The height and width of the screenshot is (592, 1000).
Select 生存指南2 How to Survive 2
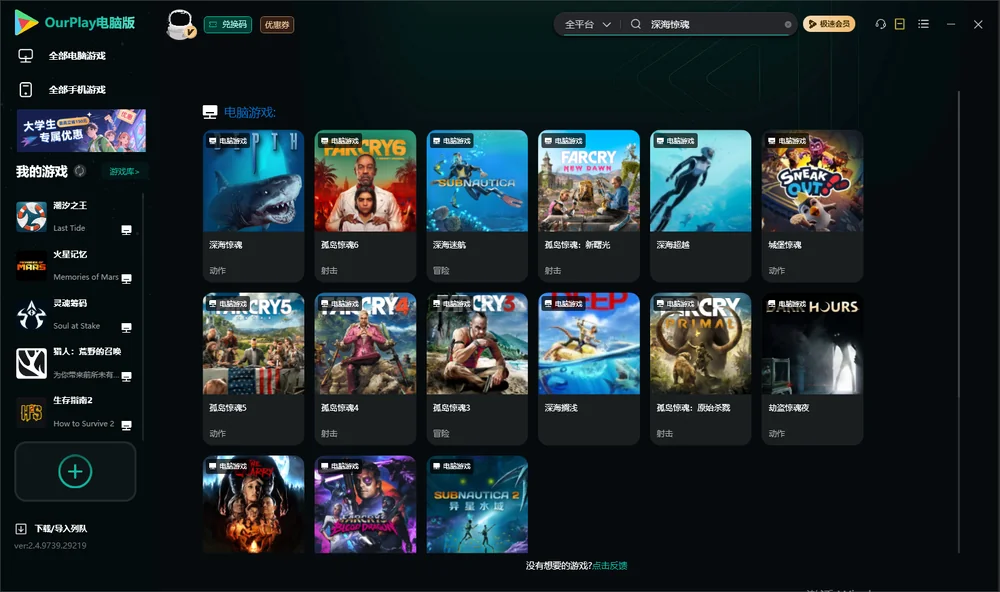pyautogui.click(x=75, y=412)
